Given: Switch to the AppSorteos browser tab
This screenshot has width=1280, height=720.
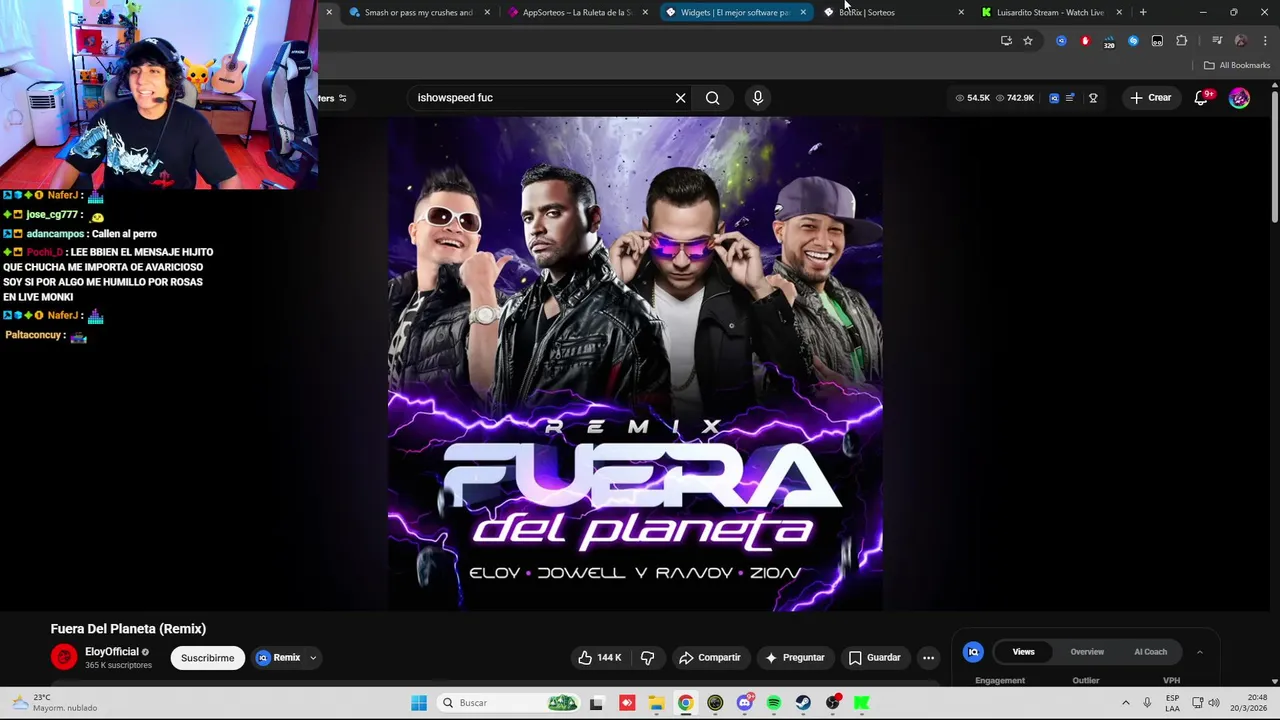Looking at the screenshot, I should (x=577, y=12).
